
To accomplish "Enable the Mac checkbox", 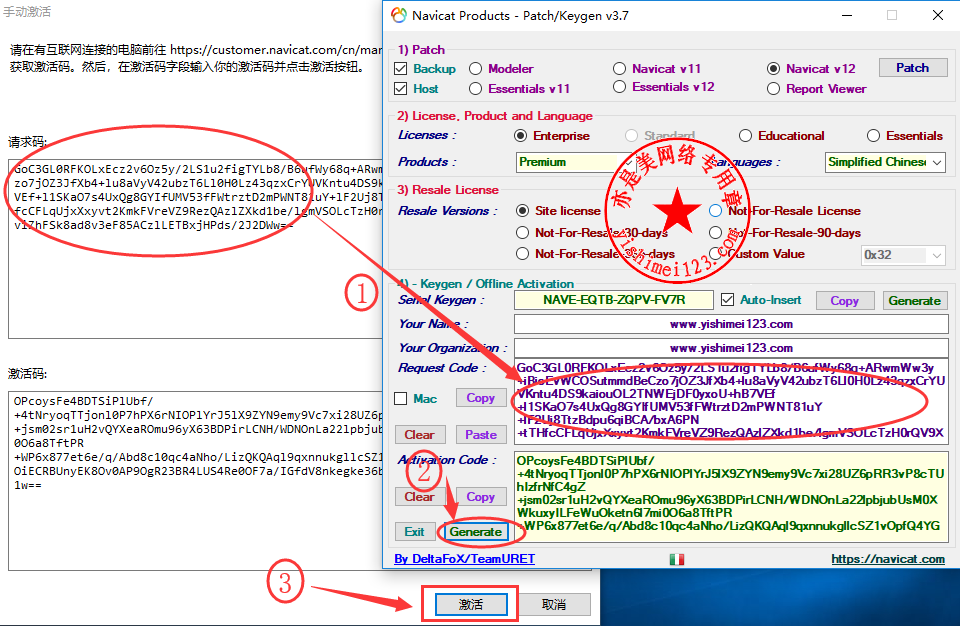I will click(x=402, y=399).
